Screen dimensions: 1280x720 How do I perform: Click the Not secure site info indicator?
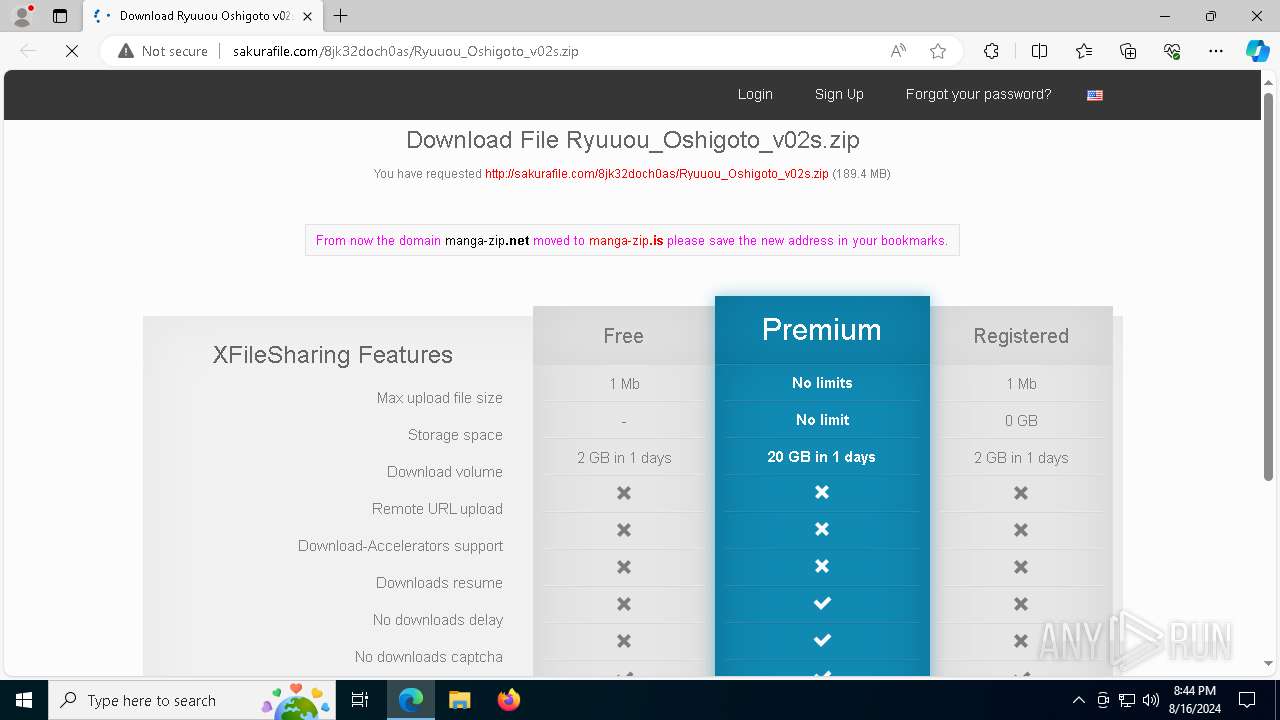coord(163,51)
